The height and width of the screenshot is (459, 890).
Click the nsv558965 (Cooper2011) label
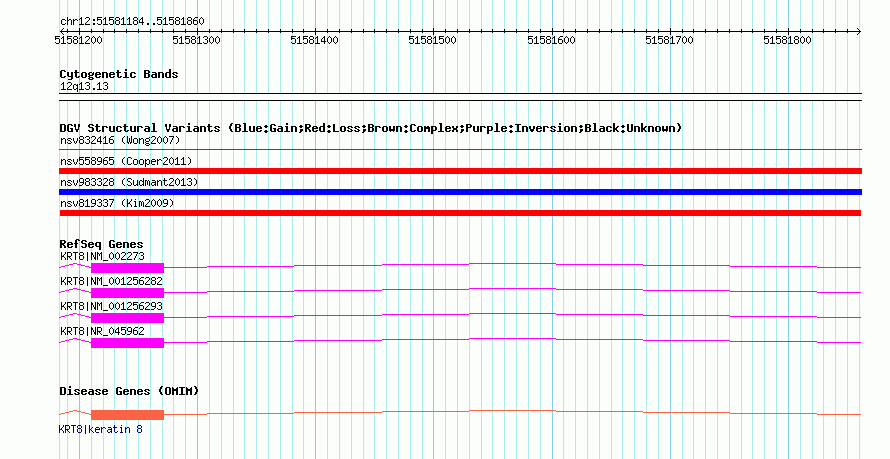coord(126,161)
